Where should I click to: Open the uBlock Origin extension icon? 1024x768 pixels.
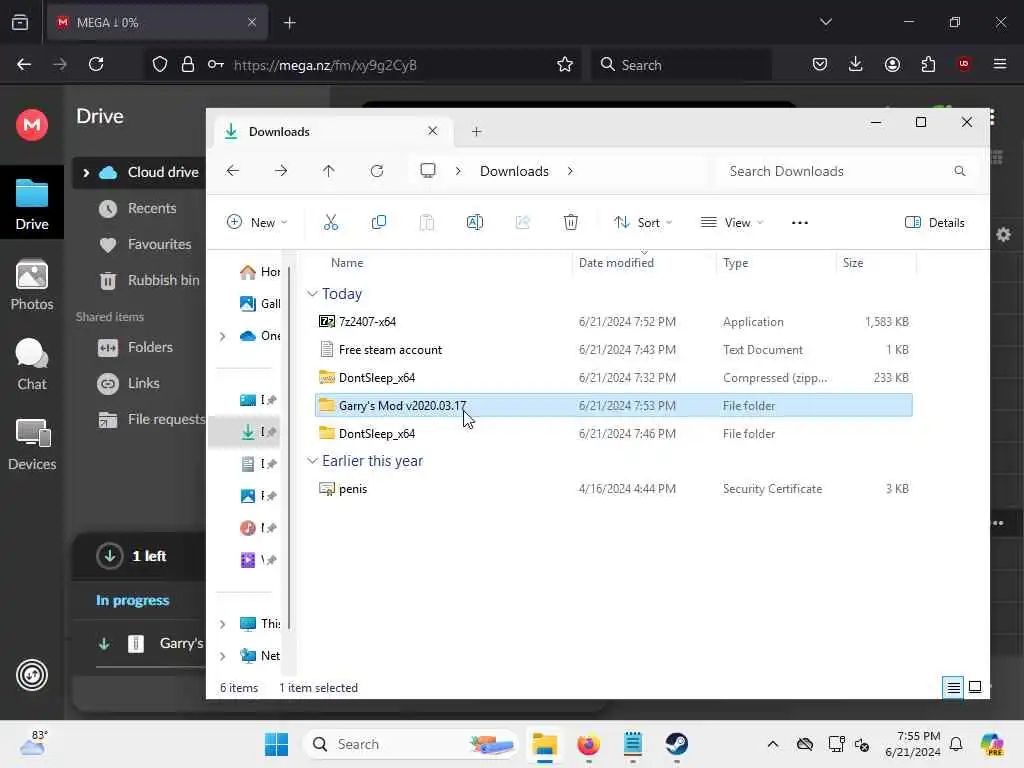(964, 64)
